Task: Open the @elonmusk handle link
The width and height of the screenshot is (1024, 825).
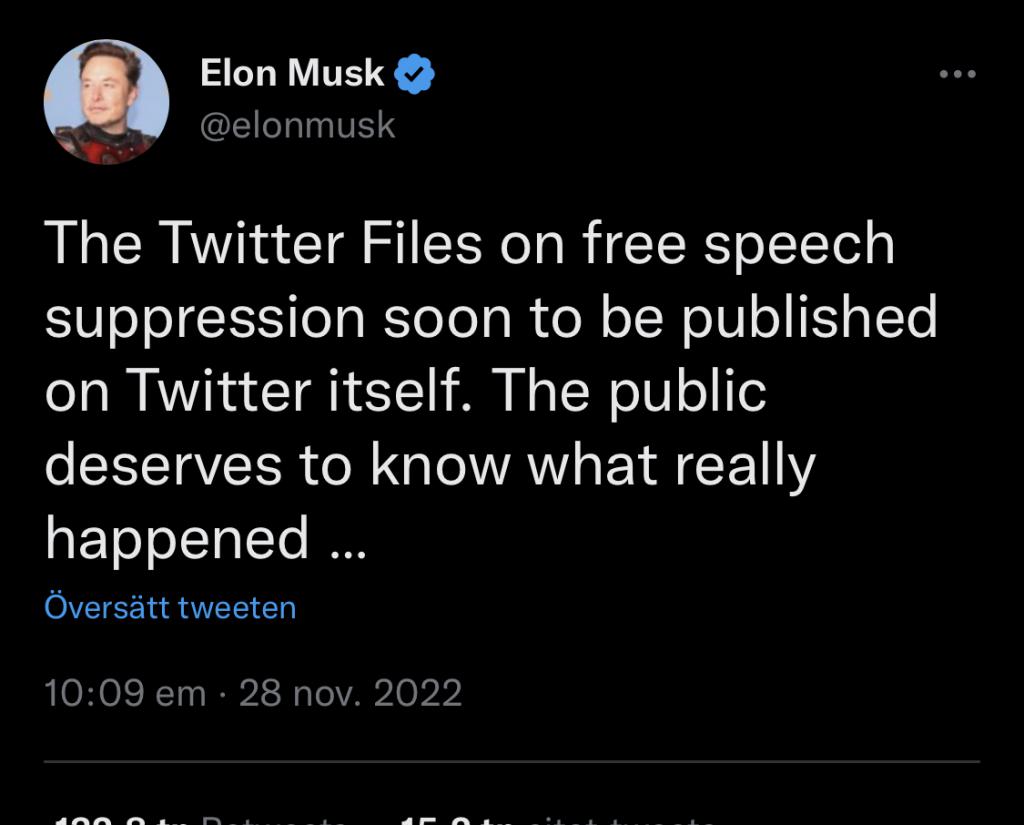Action: (297, 125)
